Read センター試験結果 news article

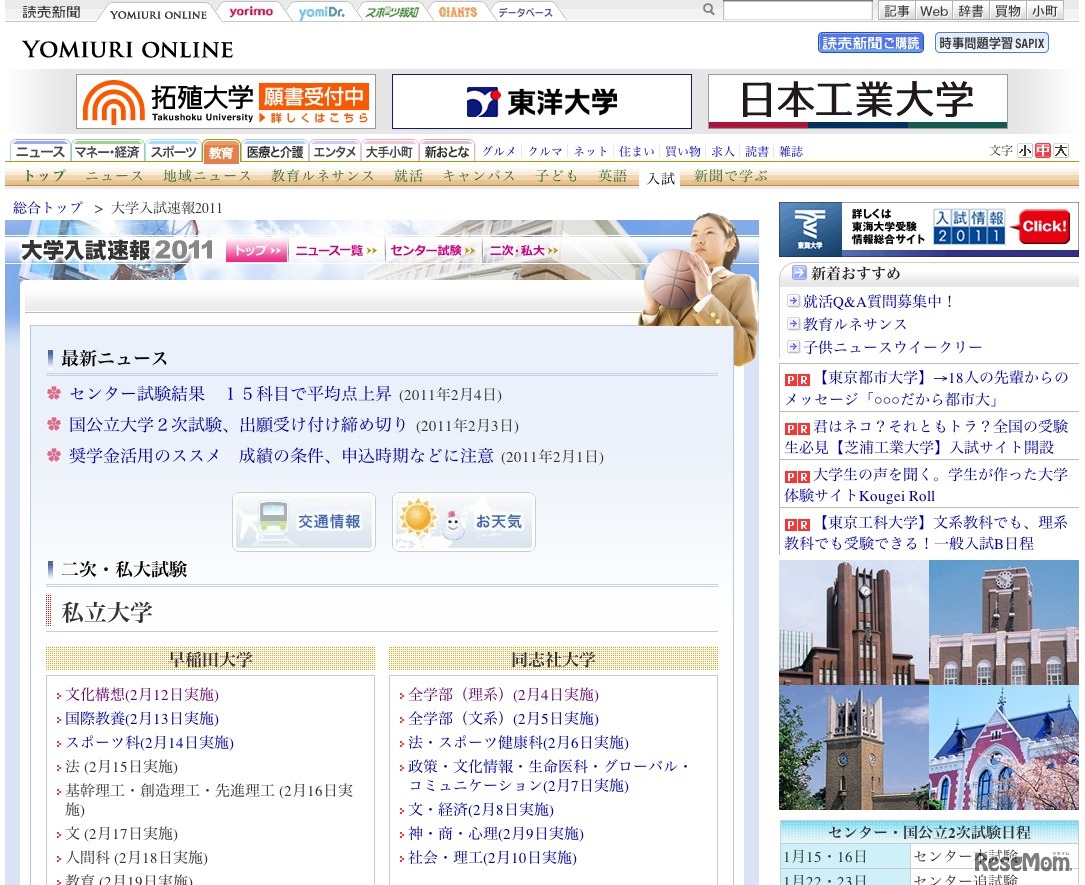230,394
